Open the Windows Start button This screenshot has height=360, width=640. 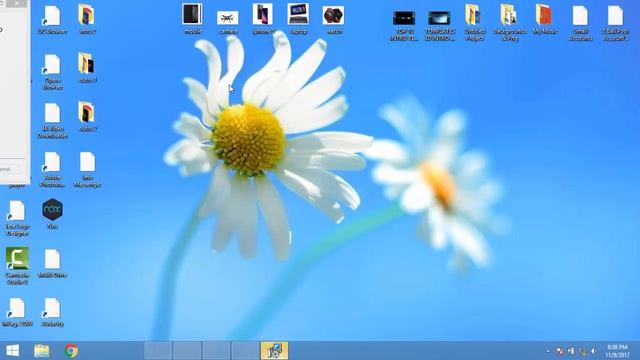tap(13, 351)
